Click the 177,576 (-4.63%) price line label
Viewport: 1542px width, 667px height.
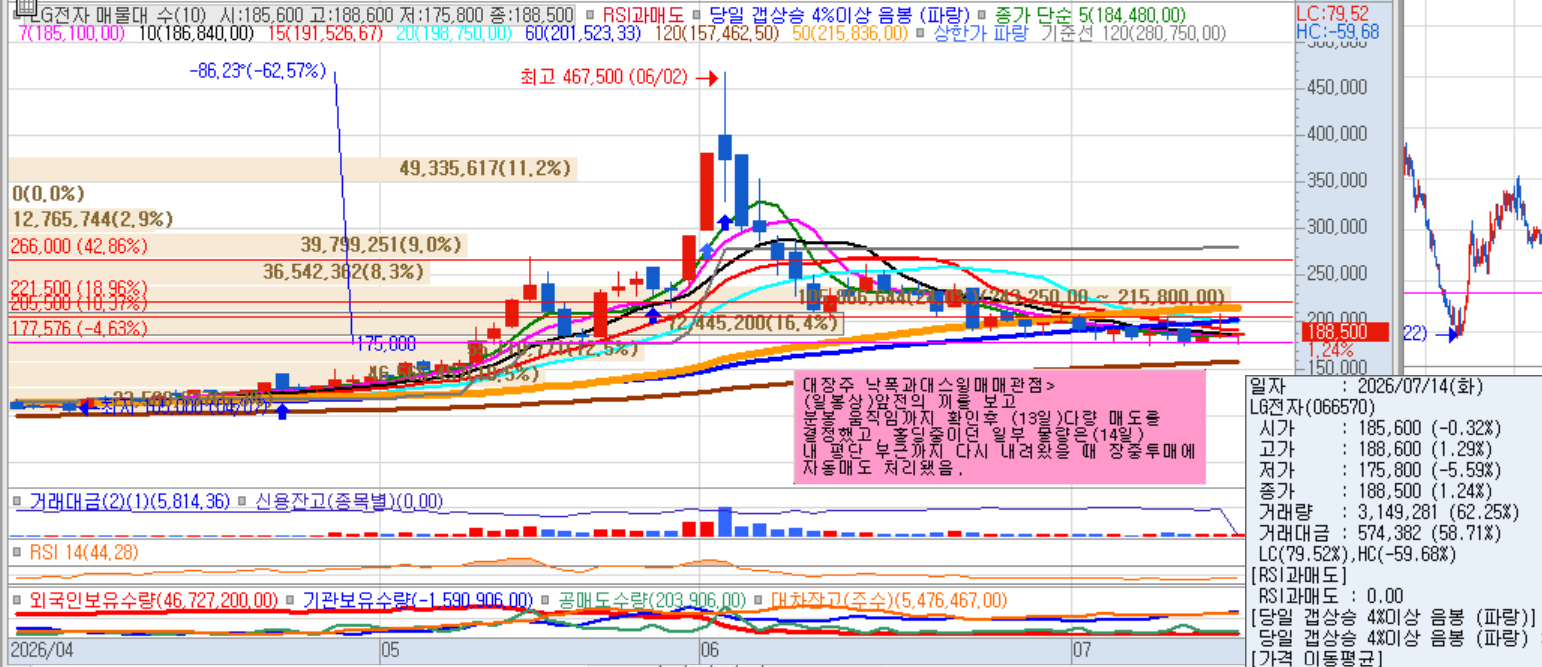[79, 328]
